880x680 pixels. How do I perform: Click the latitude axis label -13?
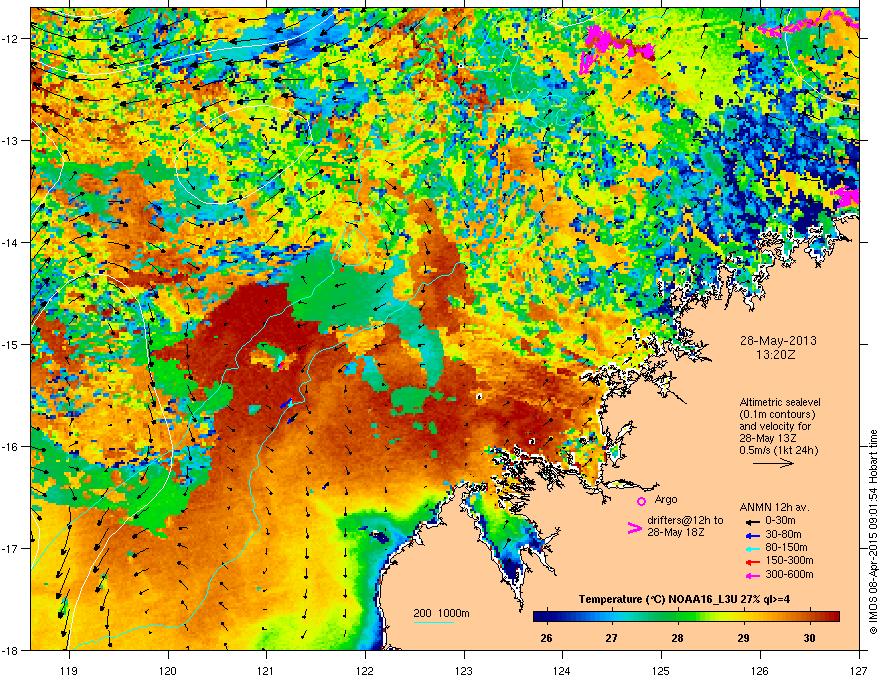[10, 140]
